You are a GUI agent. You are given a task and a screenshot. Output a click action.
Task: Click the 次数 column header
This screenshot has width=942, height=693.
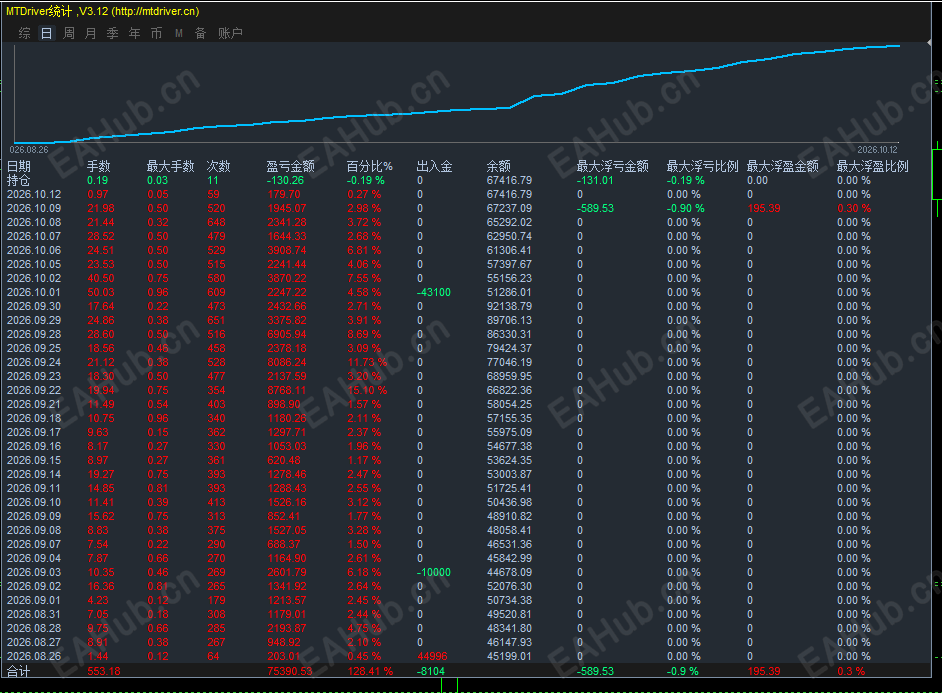[219, 166]
